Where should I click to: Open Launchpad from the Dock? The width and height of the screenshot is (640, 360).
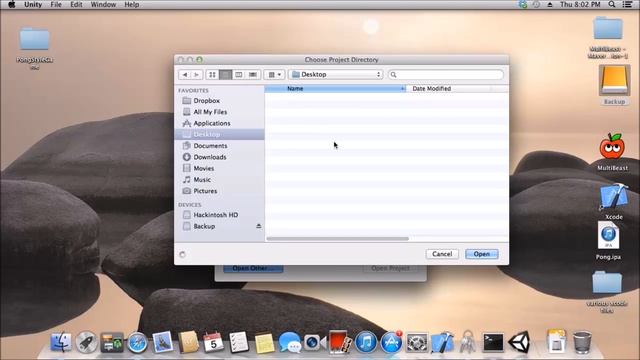(x=86, y=342)
